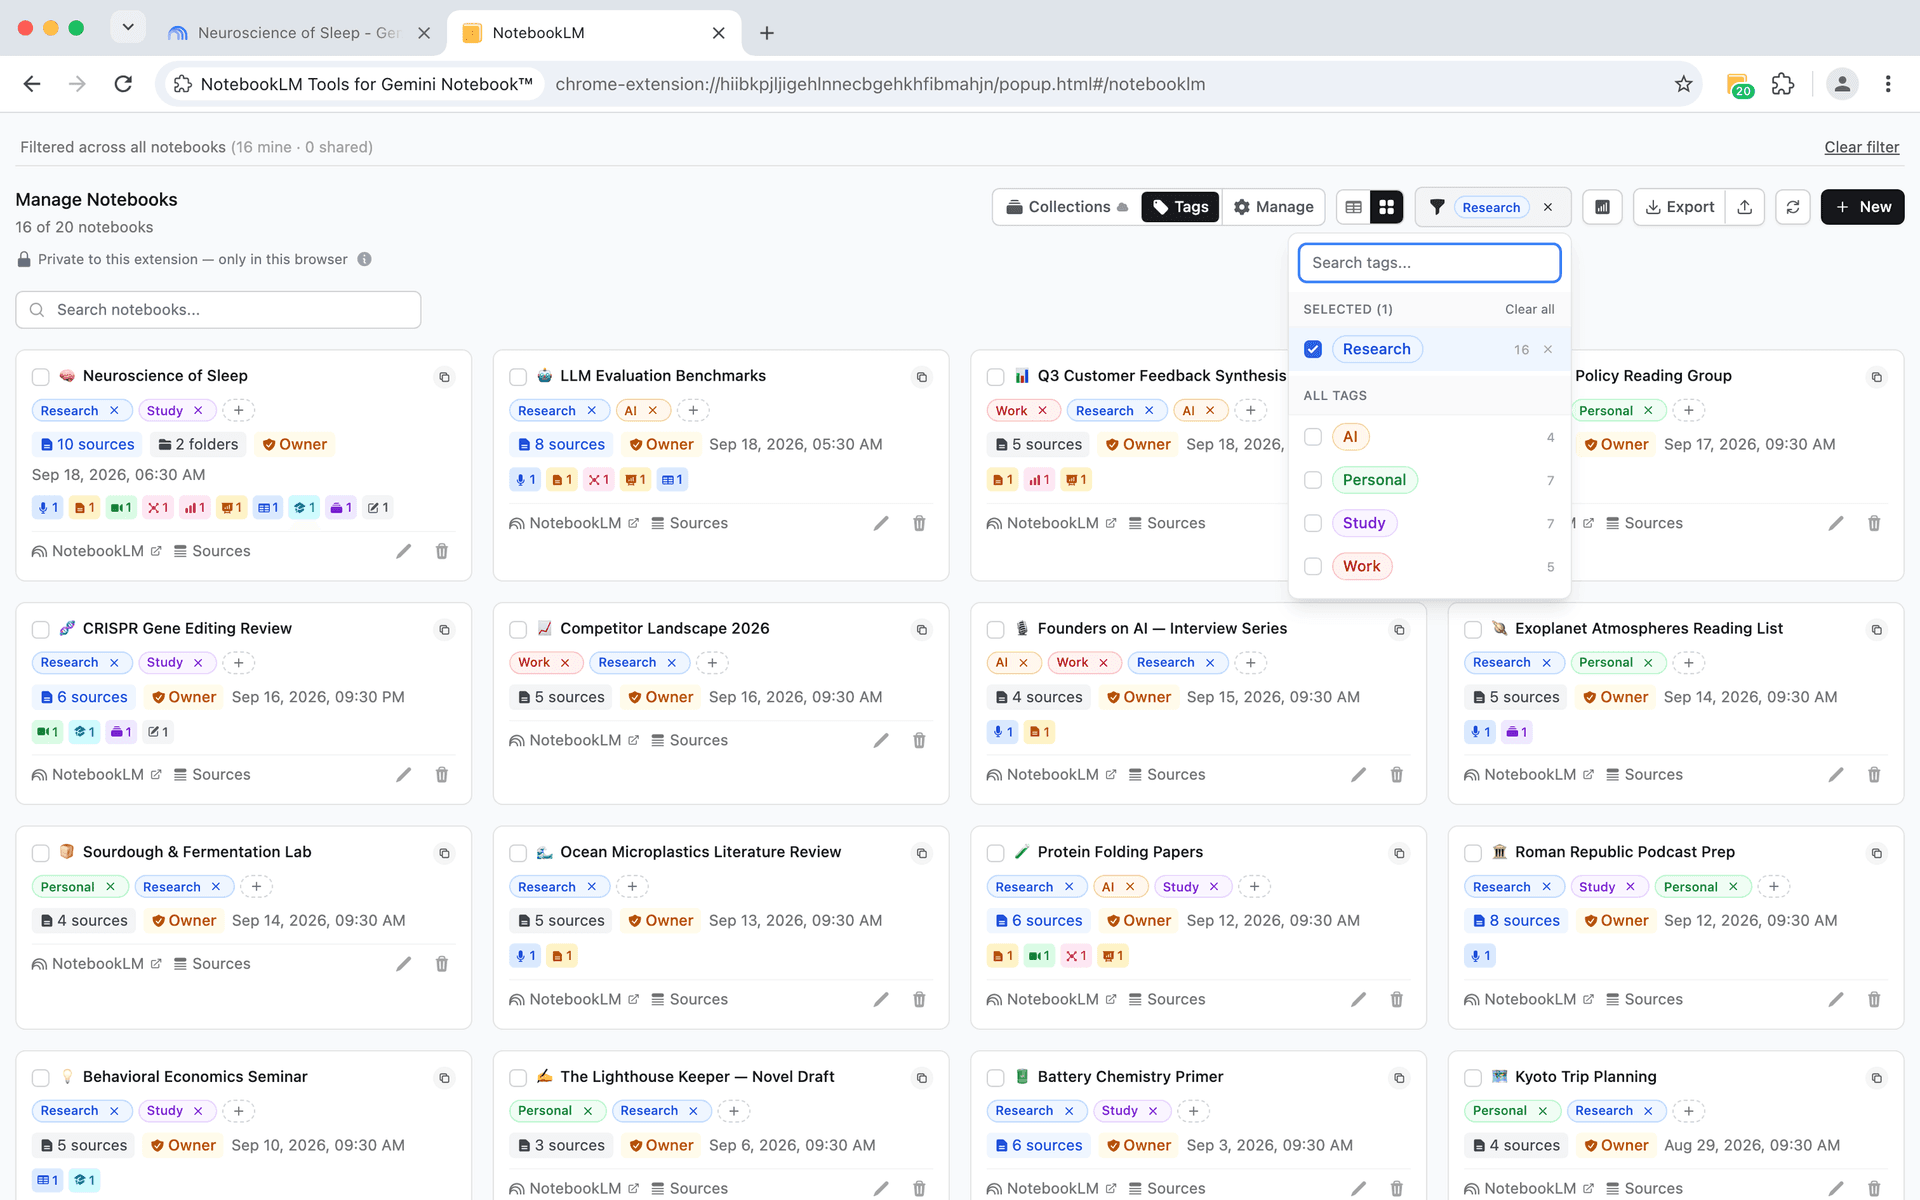Bookmark this page with the star icon

click(x=1684, y=84)
